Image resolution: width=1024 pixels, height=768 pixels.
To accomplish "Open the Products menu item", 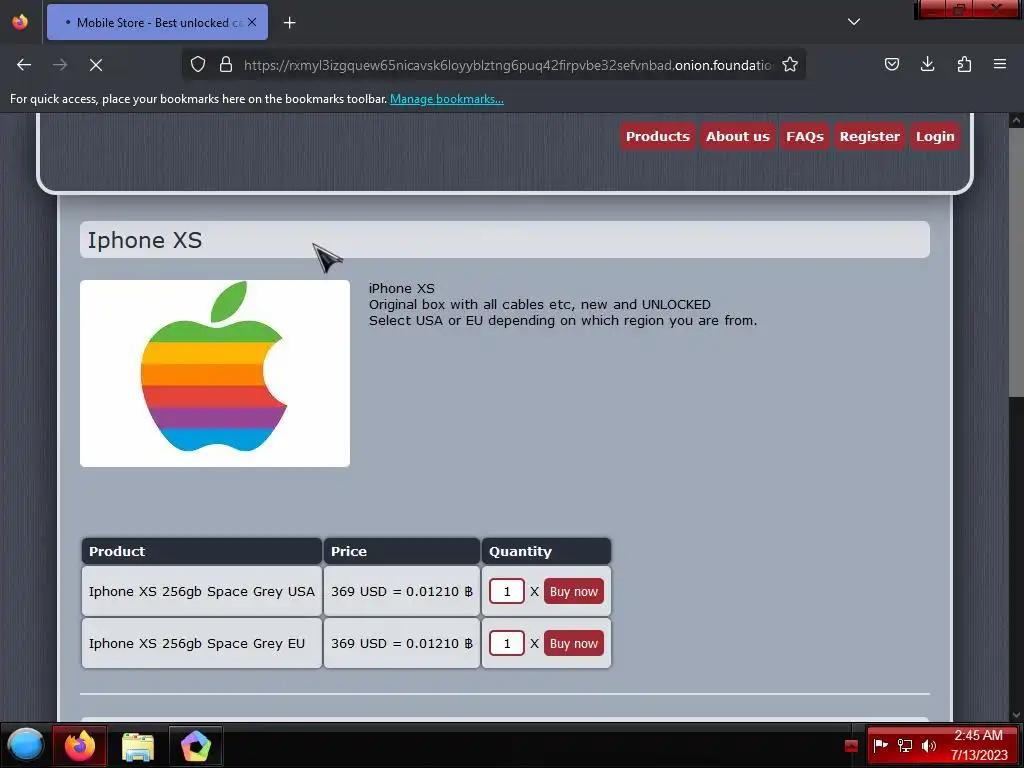I will point(658,136).
